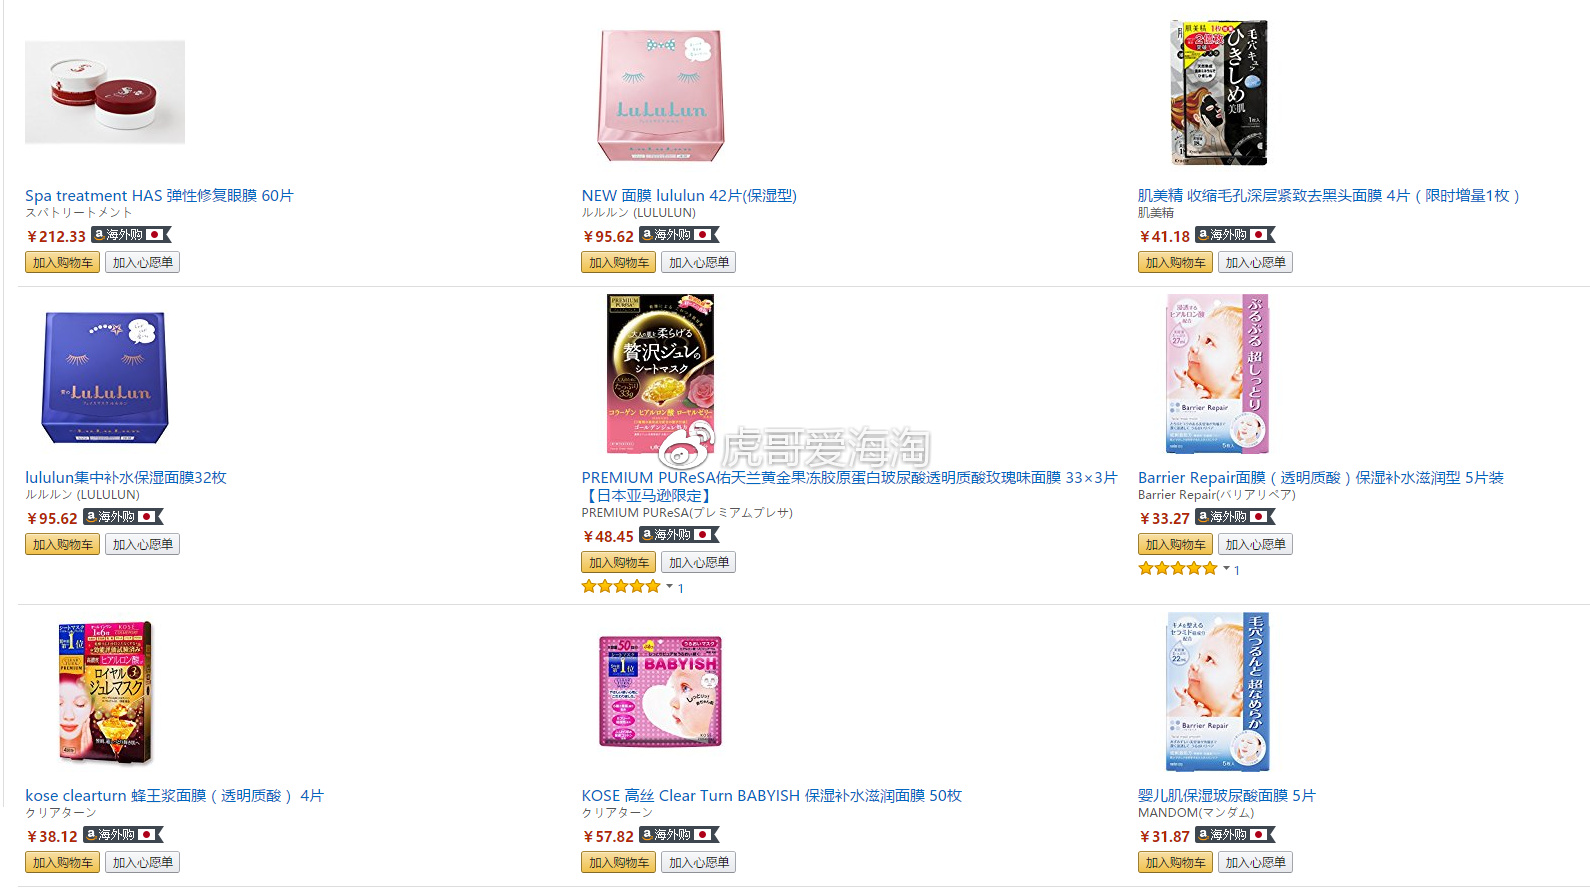1590x894 pixels.
Task: Open the Spa treatment HAS 弹性修复眼膜 link
Action: click(x=159, y=196)
